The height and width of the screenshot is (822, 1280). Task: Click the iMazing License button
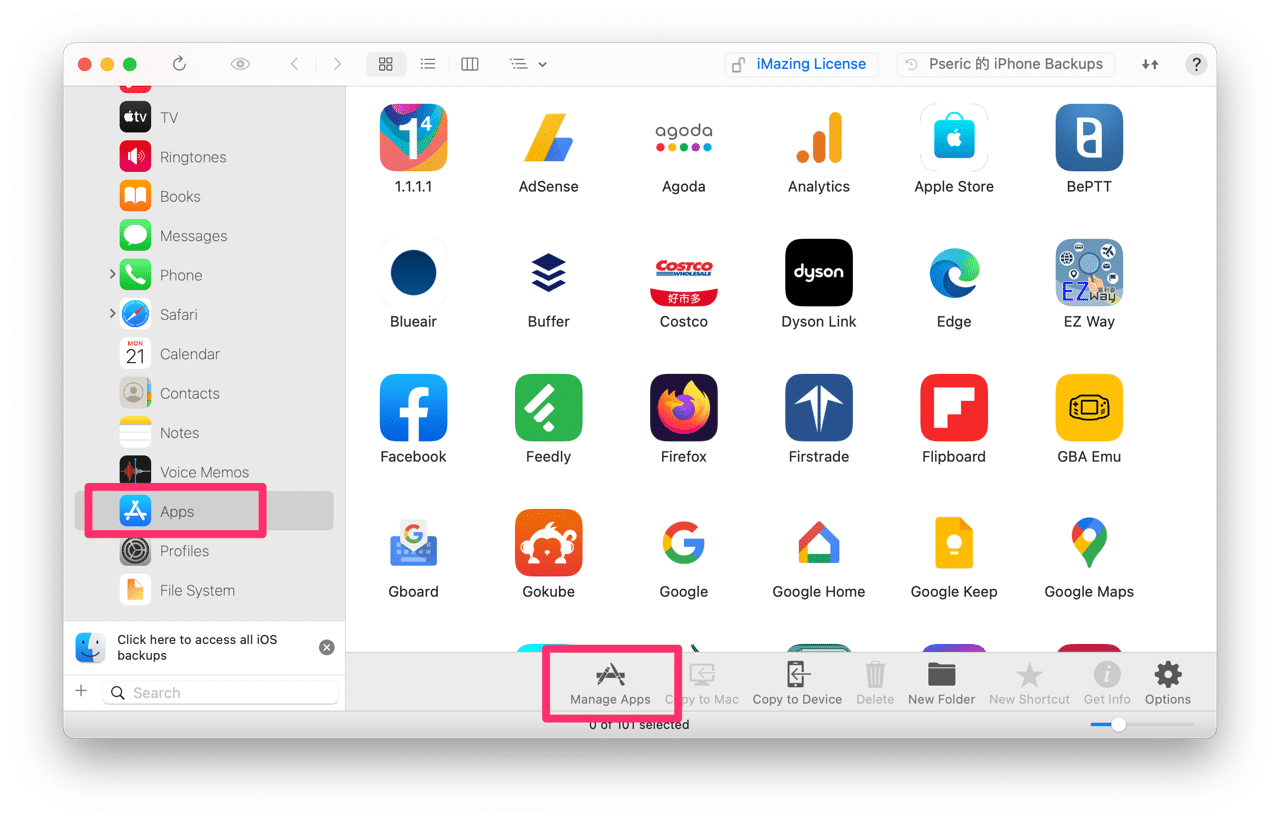point(801,64)
